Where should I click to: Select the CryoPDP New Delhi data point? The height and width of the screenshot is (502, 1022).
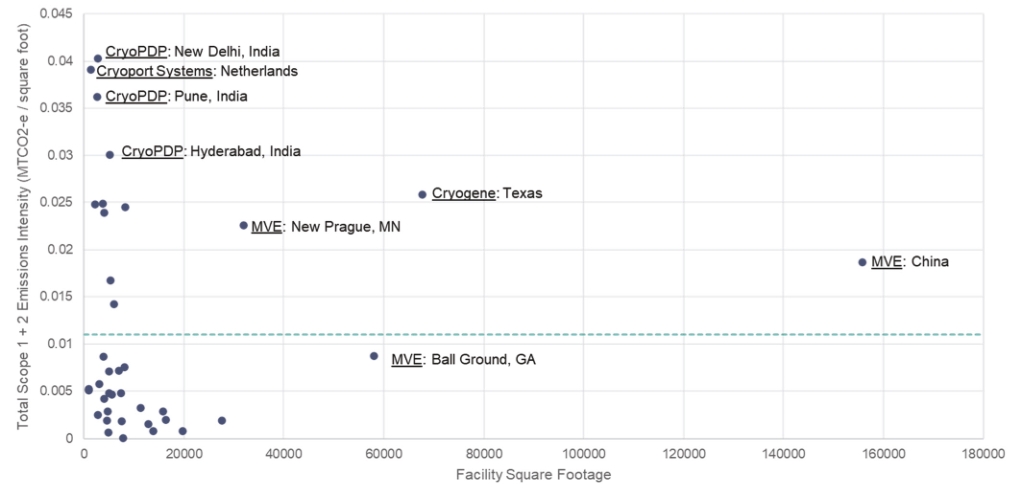98,59
